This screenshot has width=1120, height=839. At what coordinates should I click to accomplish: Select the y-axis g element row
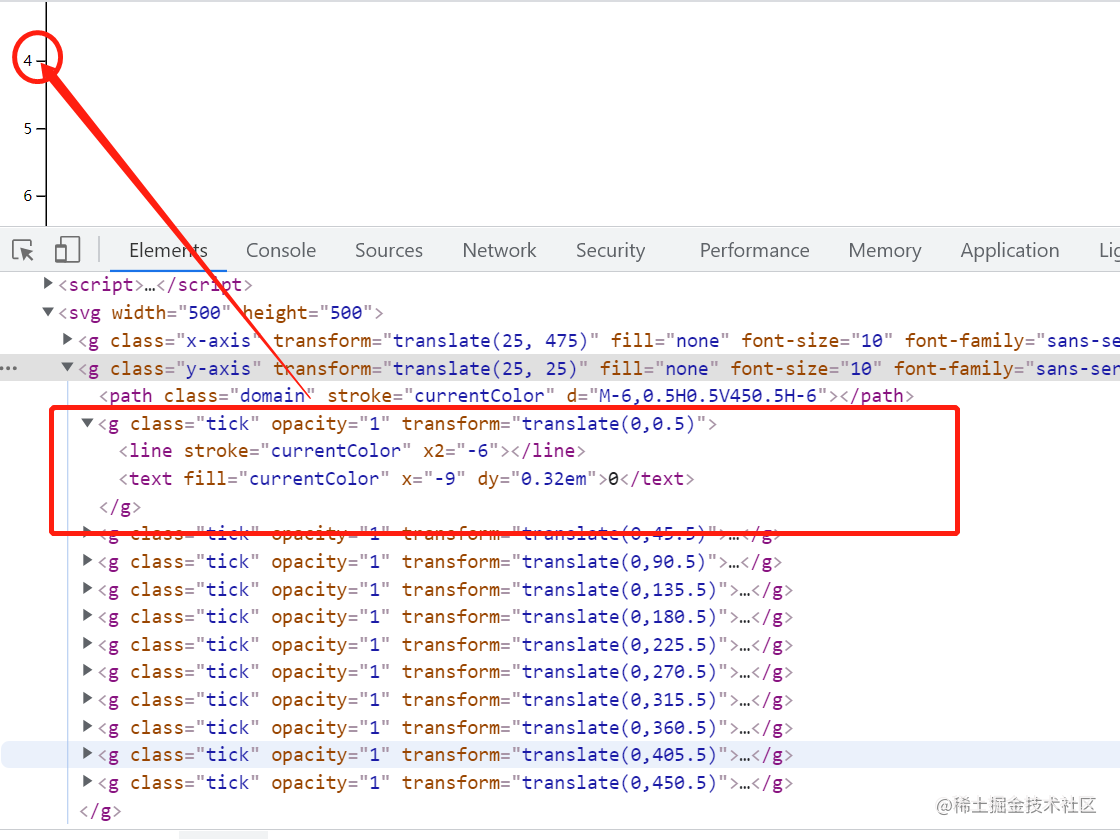pyautogui.click(x=560, y=368)
